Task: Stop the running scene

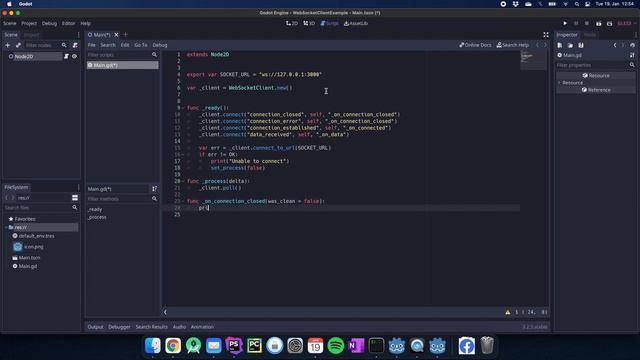Action: coord(587,24)
